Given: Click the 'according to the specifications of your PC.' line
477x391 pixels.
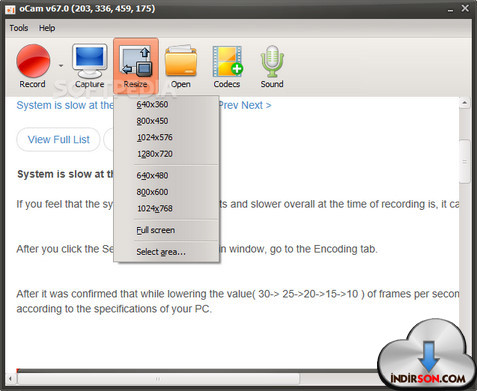Looking at the screenshot, I should 114,309.
